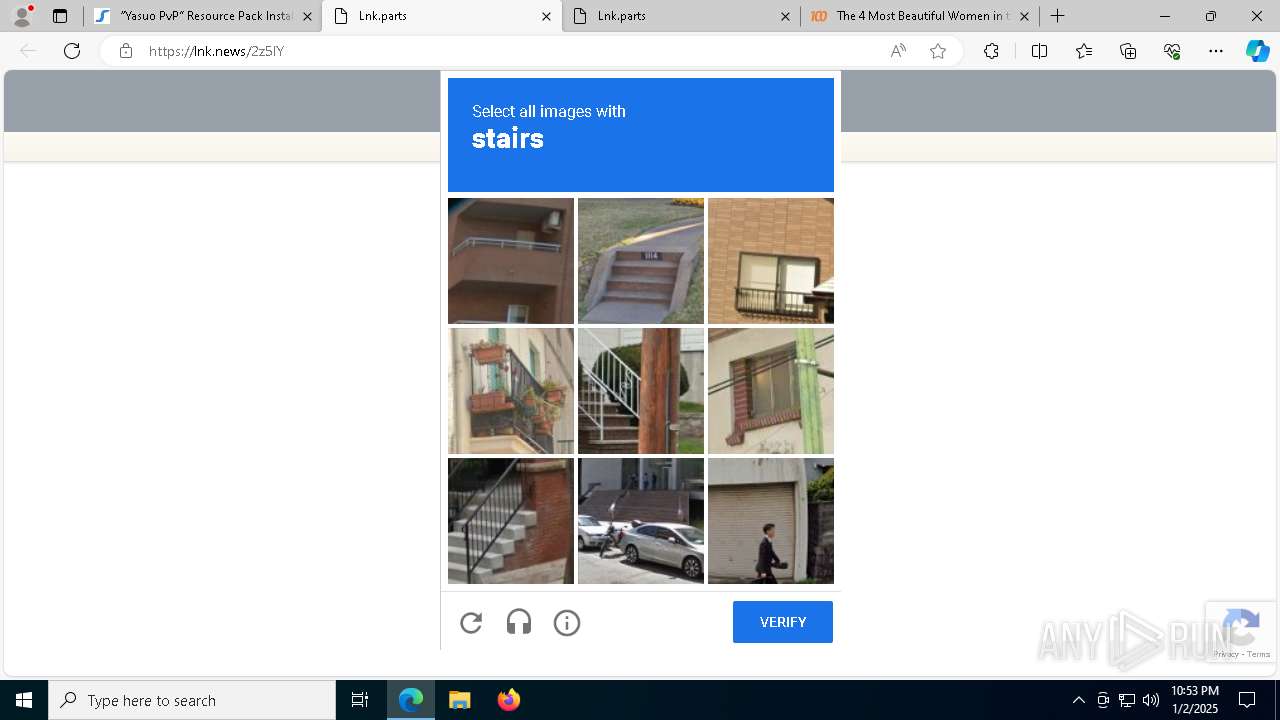Open the browser profile avatar
This screenshot has height=720, width=1280.
tap(22, 16)
